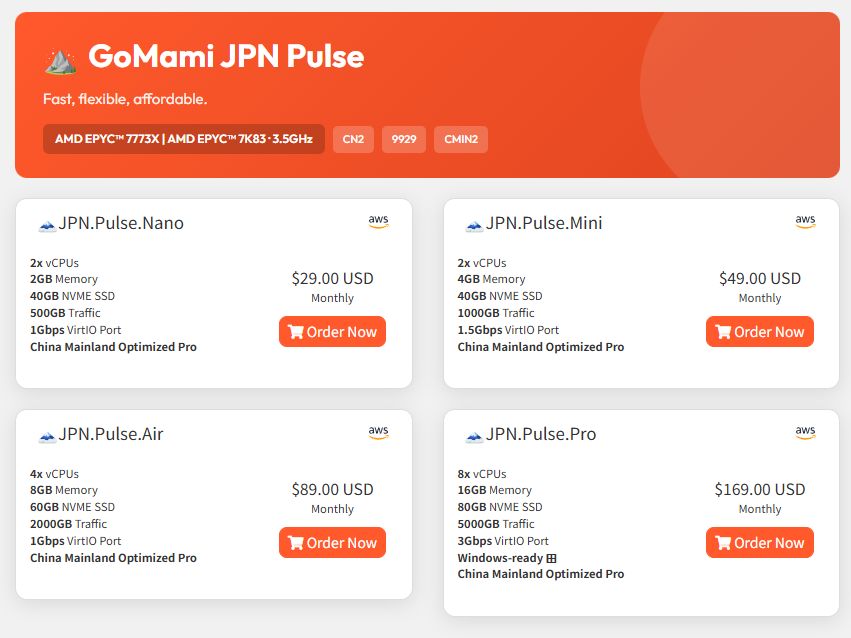The width and height of the screenshot is (851, 638).
Task: Click the Mt. Fuji icon beside JPN.Pulse.Air
Action: tap(47, 436)
